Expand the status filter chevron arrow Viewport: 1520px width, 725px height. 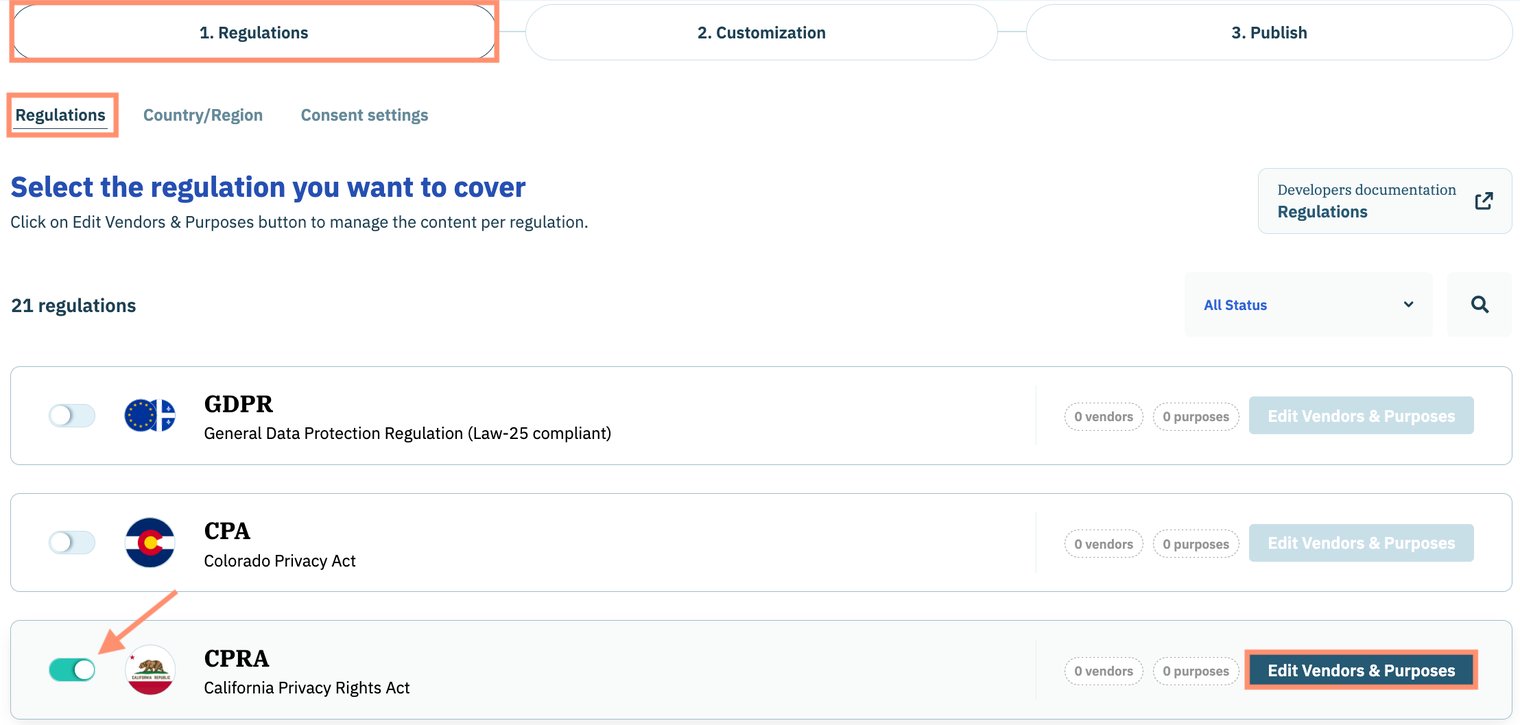[x=1408, y=305]
